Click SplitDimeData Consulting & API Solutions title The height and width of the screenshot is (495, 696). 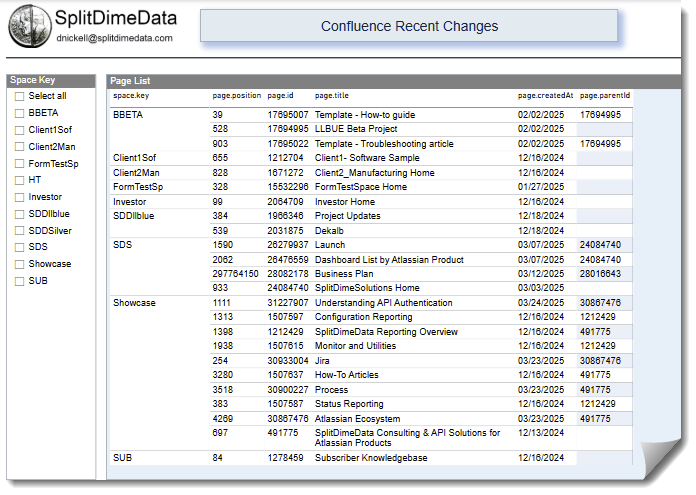point(407,438)
